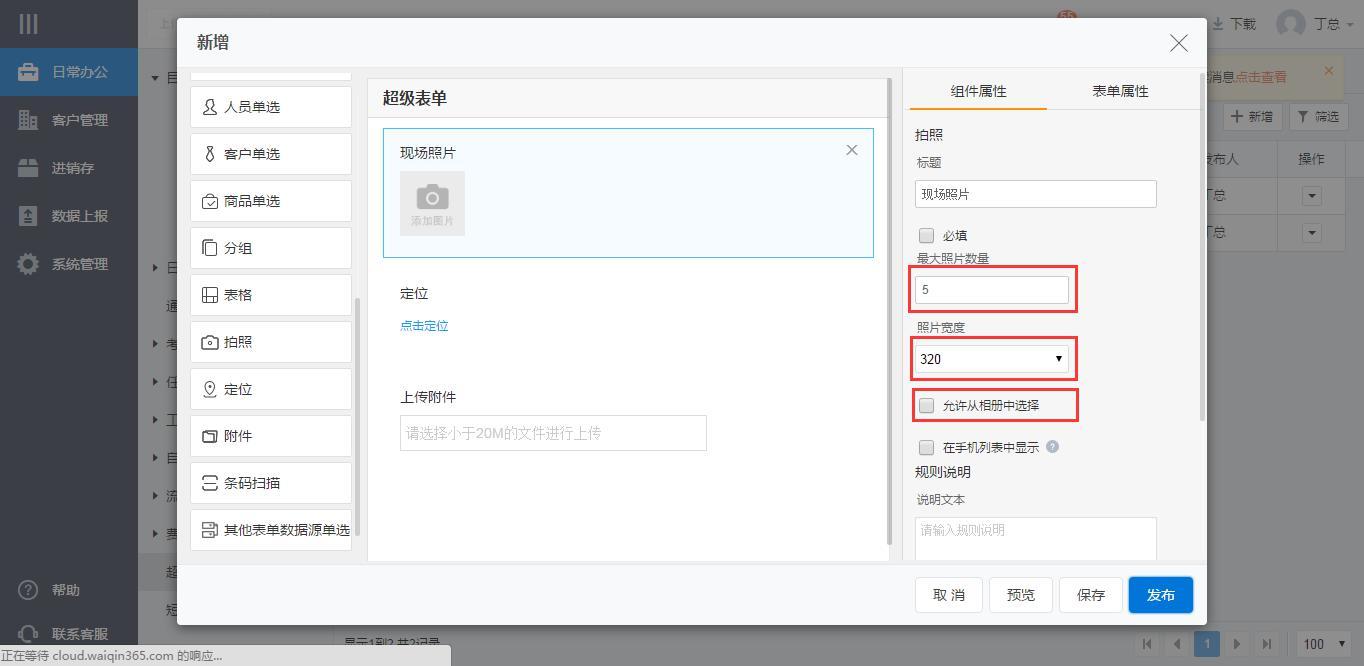This screenshot has height=666, width=1364.
Task: Add the 人员单选 person select component
Action: tap(270, 107)
